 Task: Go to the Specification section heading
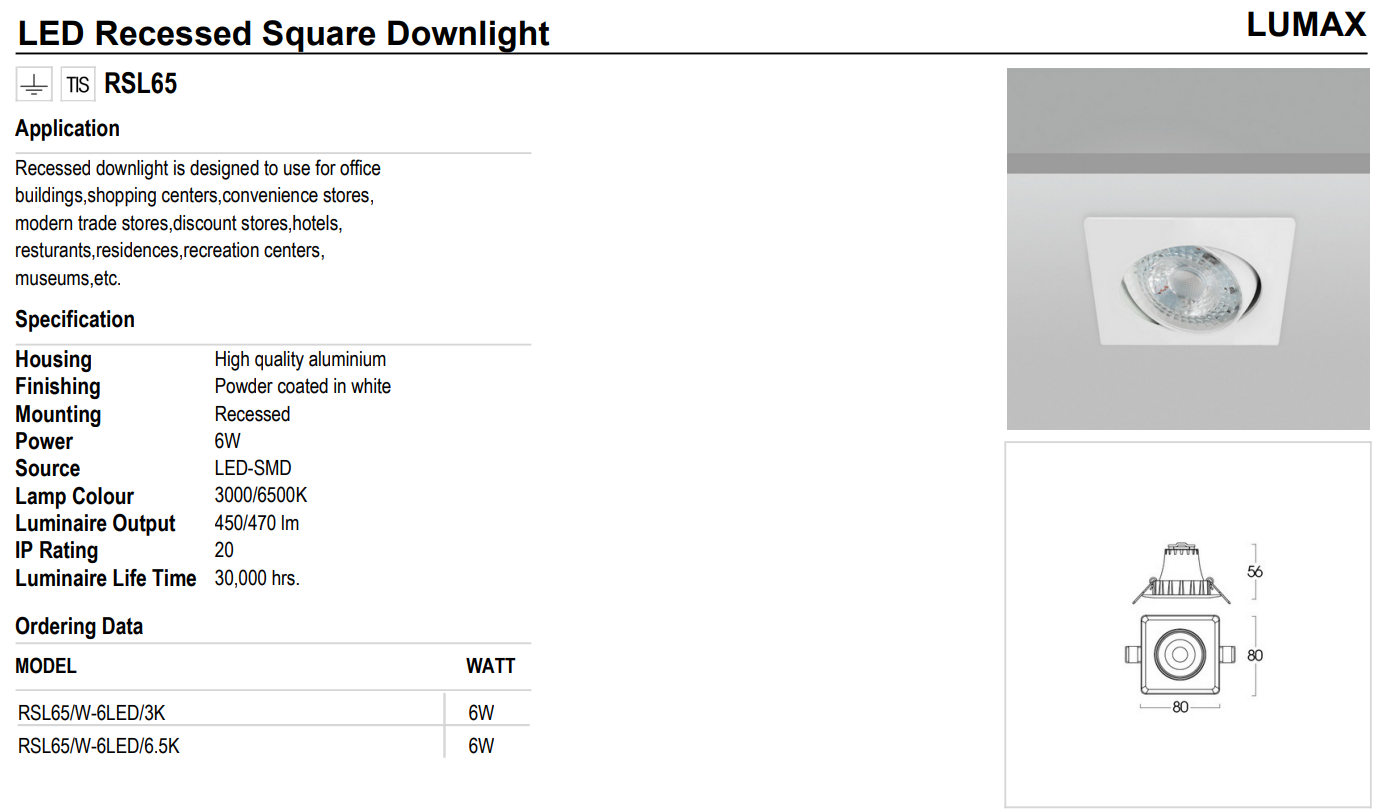(75, 320)
